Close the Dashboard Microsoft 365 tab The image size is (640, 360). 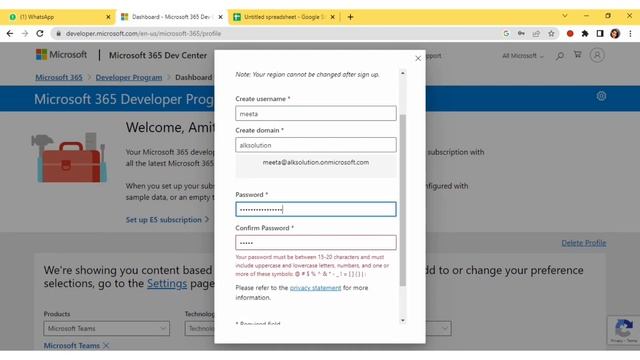(220, 17)
